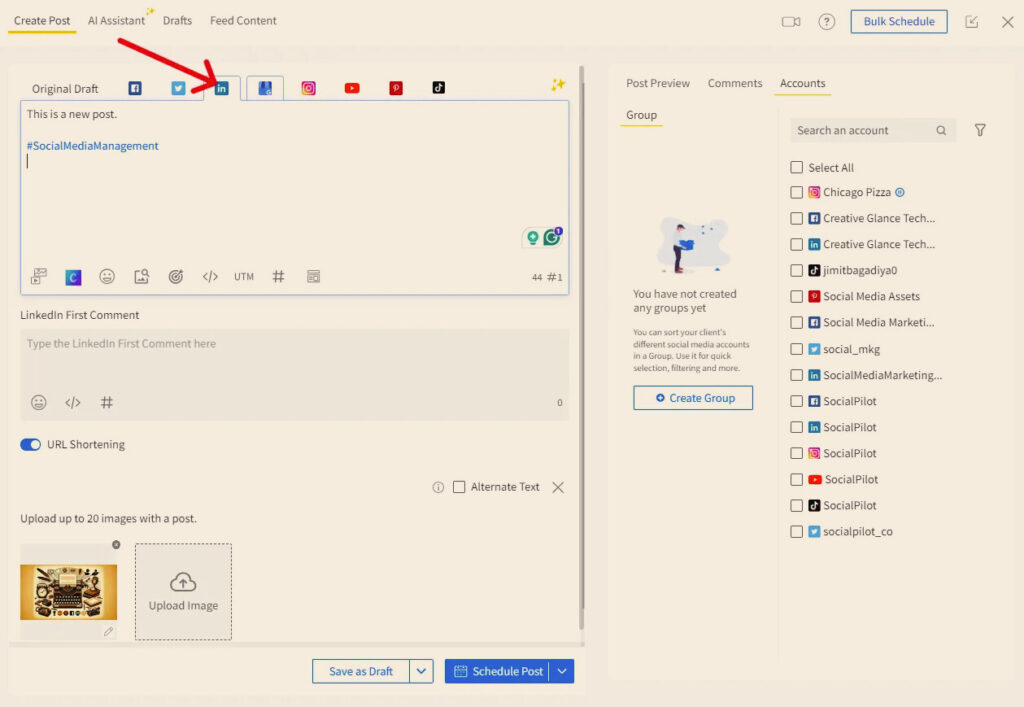Click the video camera icon in header

pos(791,22)
